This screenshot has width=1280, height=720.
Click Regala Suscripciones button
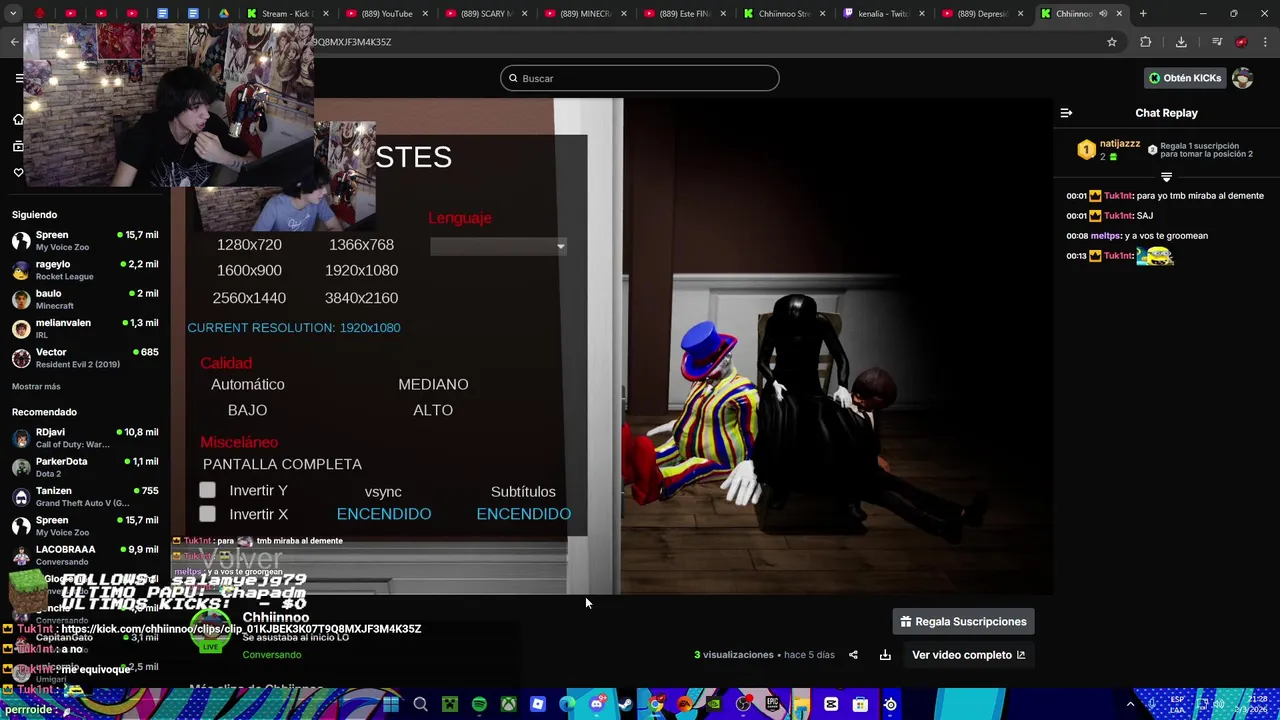click(963, 622)
